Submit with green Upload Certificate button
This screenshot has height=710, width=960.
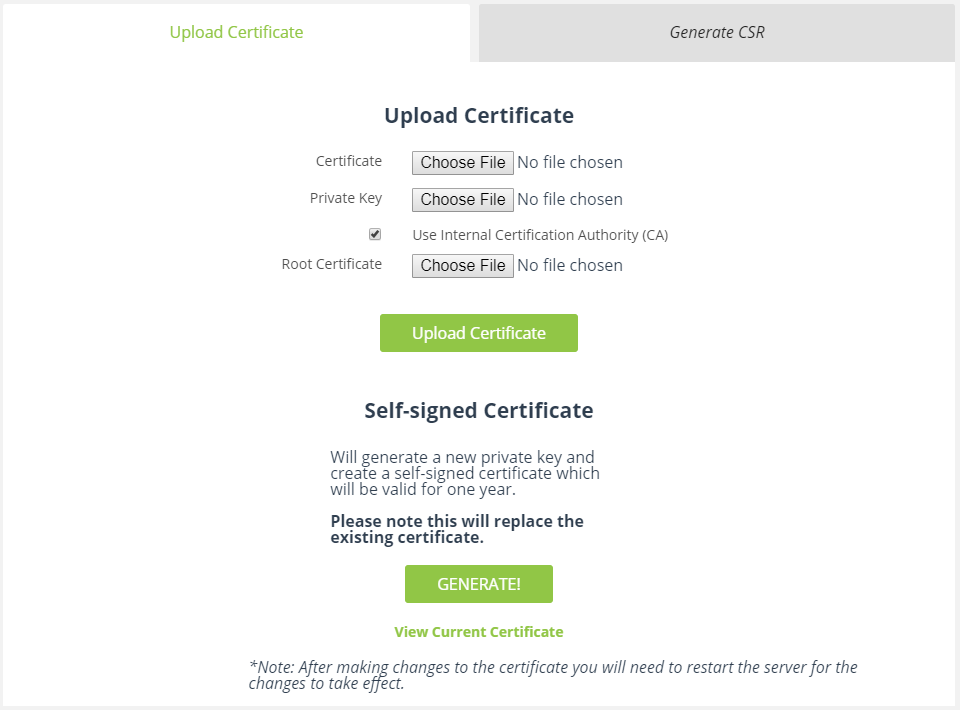click(479, 333)
